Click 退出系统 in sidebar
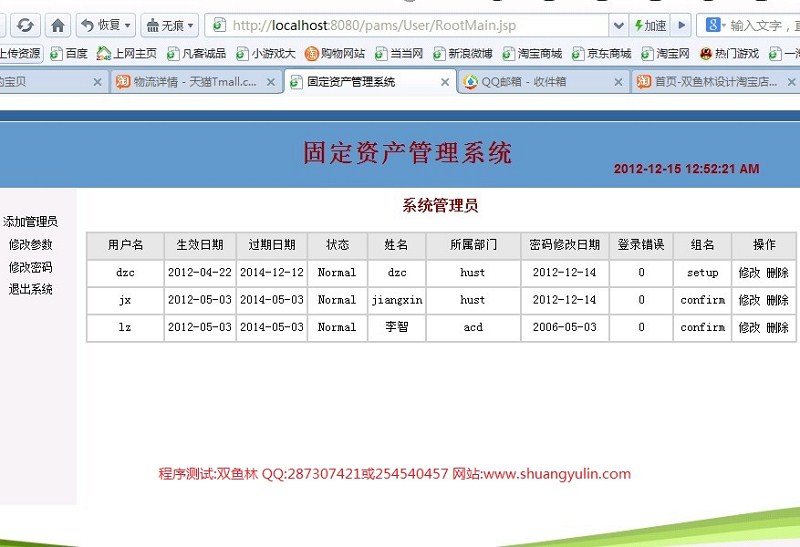 31,289
